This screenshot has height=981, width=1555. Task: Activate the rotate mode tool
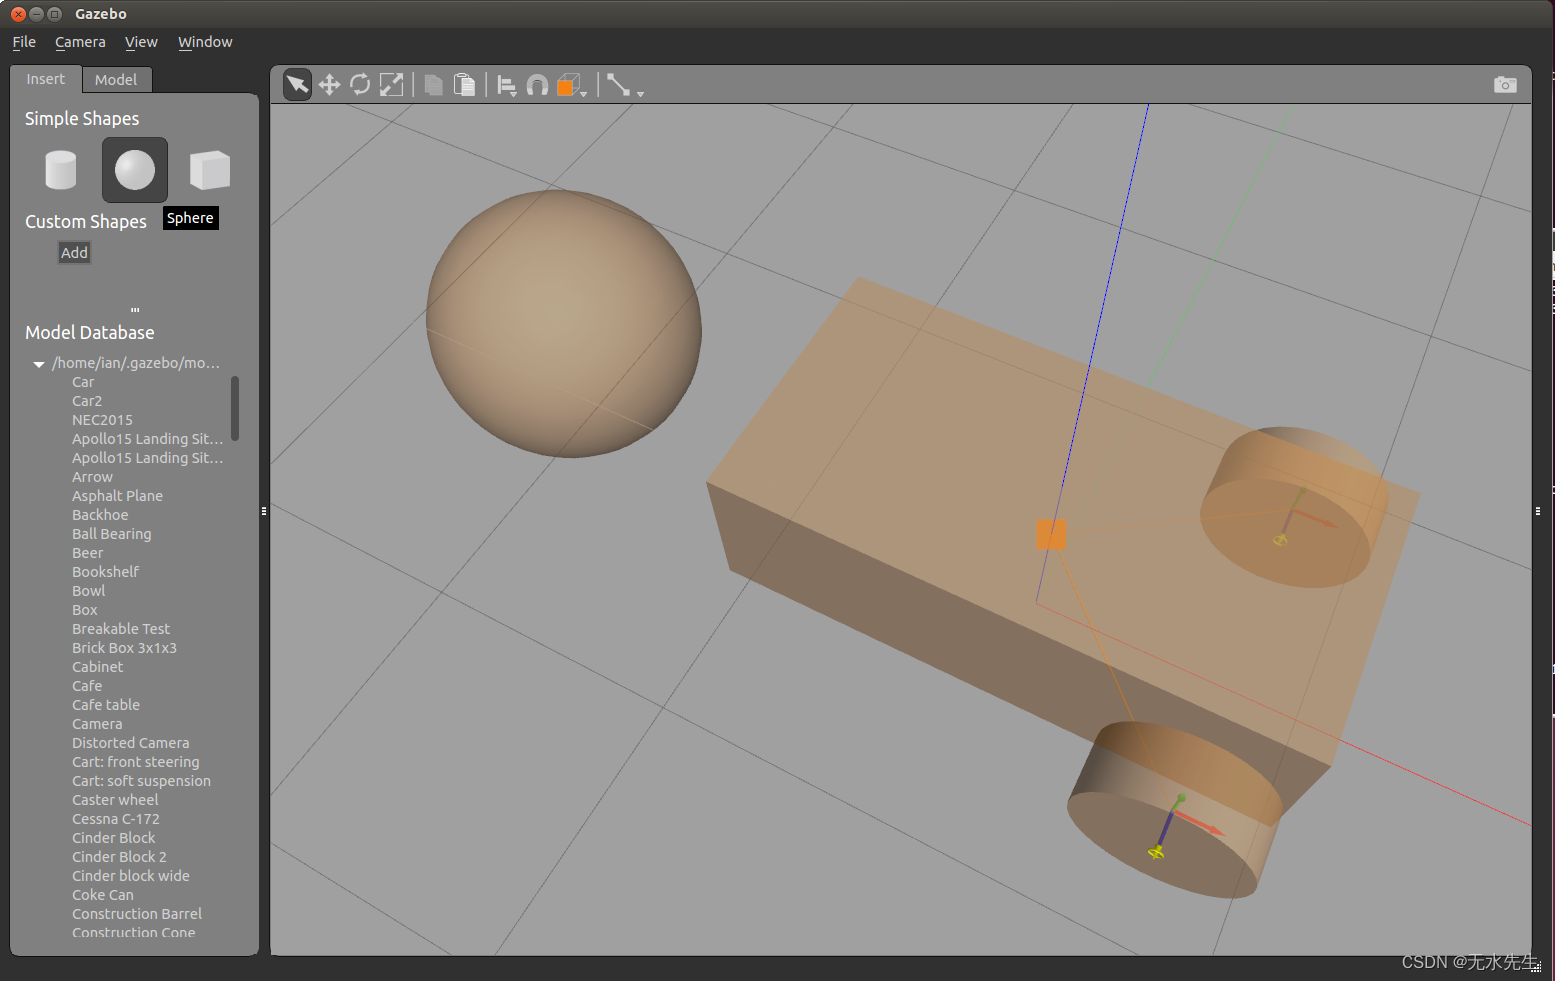(360, 85)
